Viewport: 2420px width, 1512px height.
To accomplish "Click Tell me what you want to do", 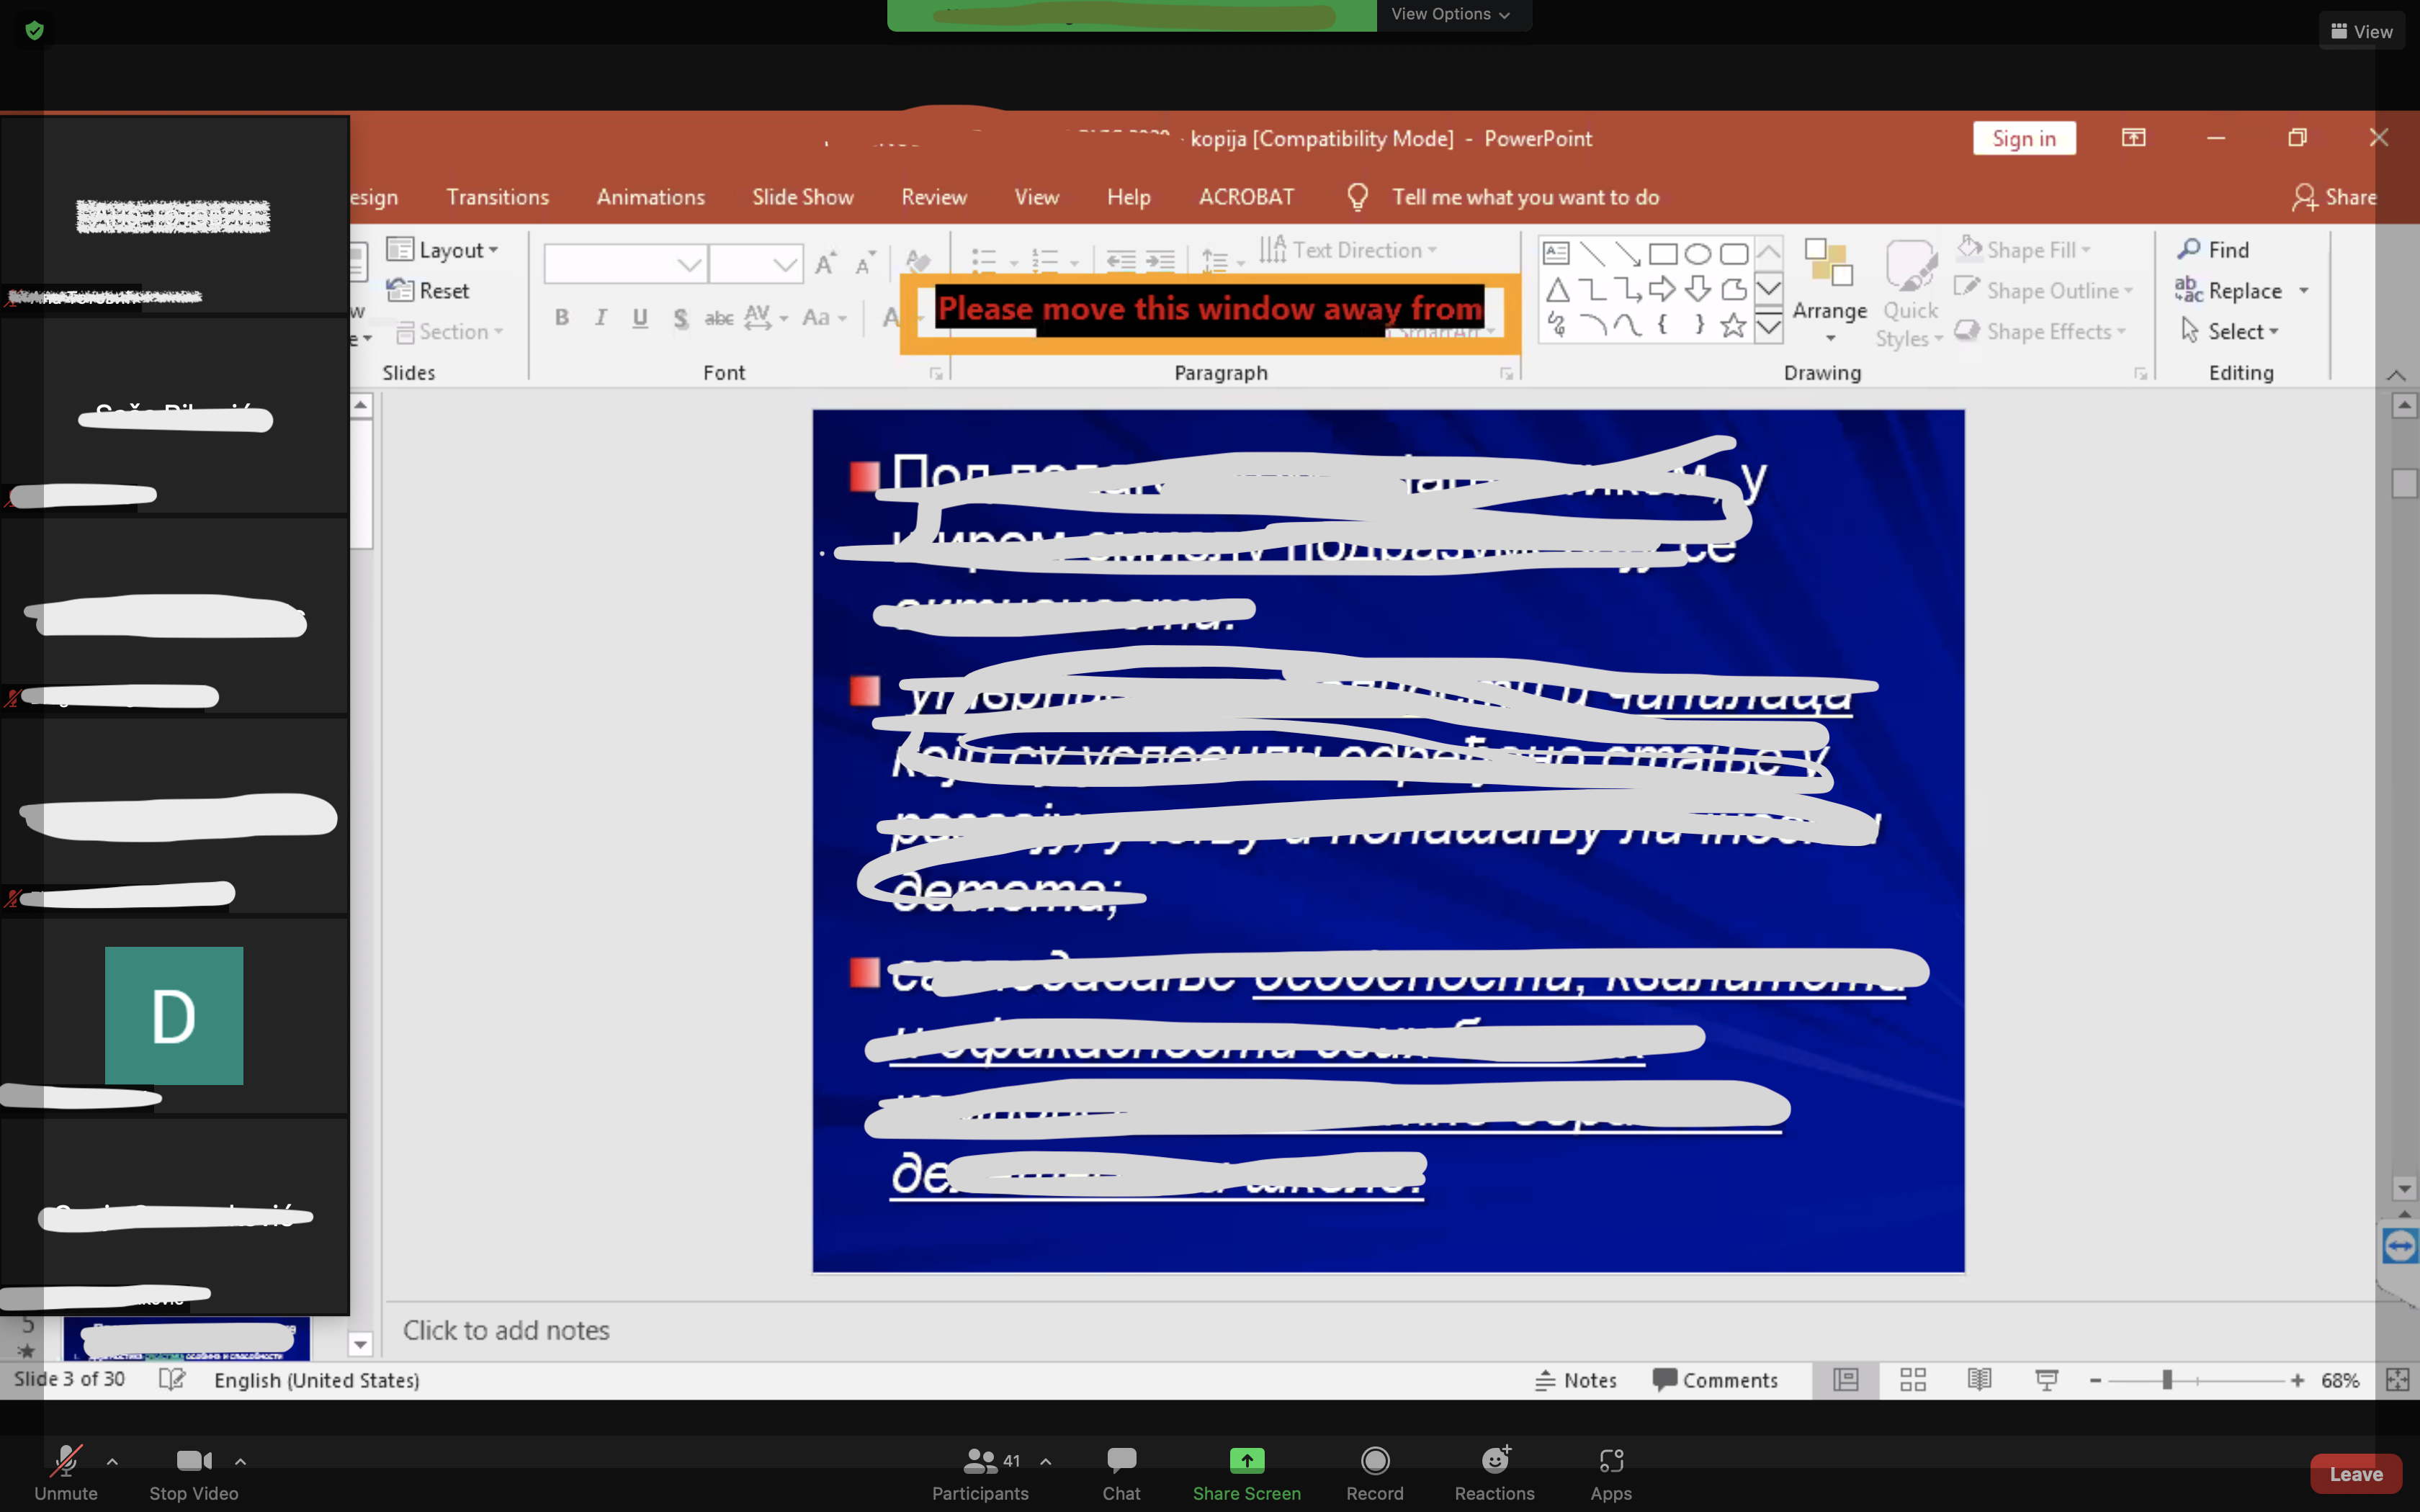I will tap(1525, 197).
